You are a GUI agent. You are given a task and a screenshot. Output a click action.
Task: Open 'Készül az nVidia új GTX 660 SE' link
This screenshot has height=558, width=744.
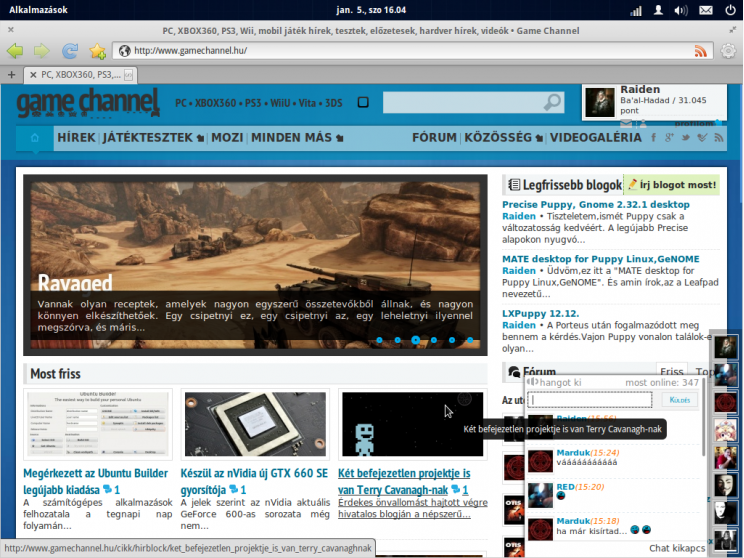(254, 481)
